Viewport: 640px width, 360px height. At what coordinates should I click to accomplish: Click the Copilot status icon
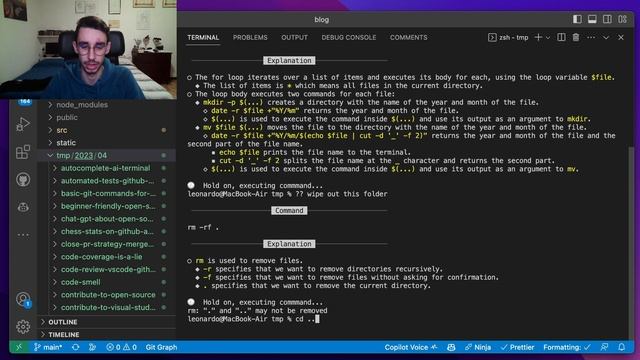tap(451, 347)
